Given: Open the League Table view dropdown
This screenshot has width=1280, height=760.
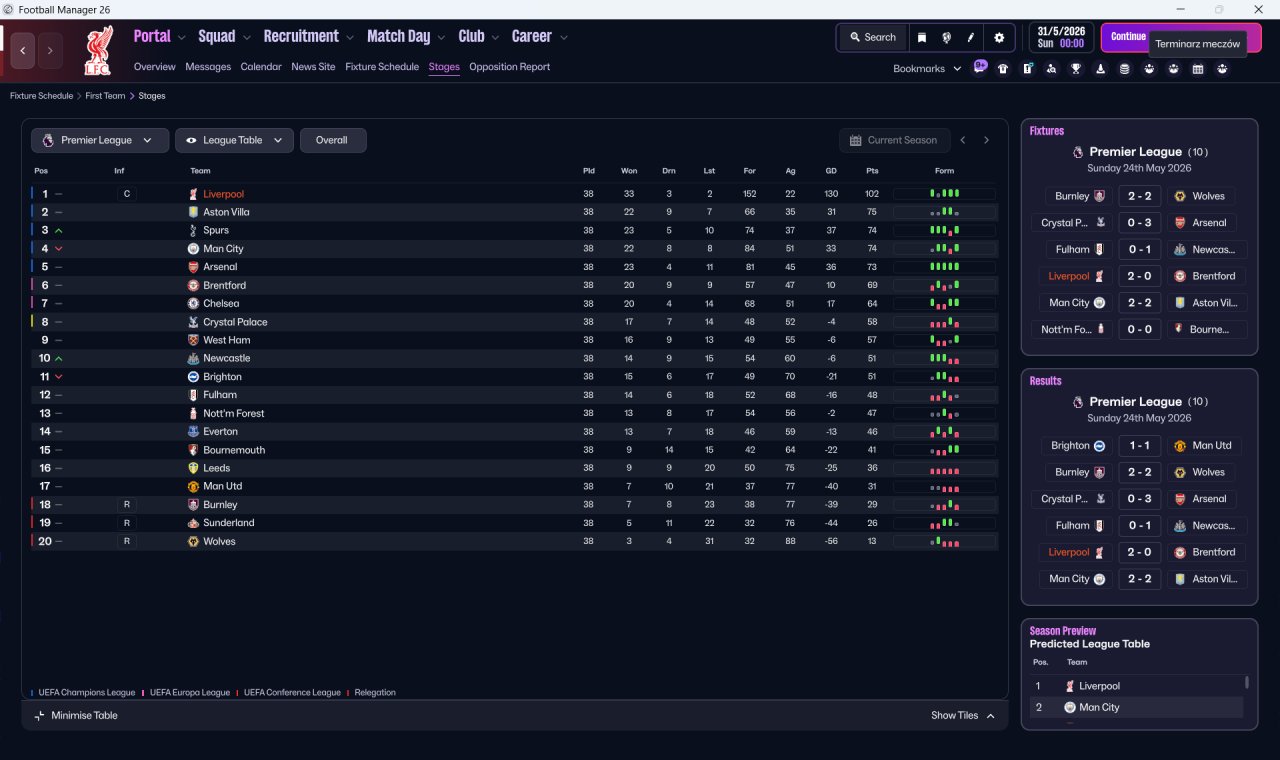Looking at the screenshot, I should pyautogui.click(x=234, y=140).
